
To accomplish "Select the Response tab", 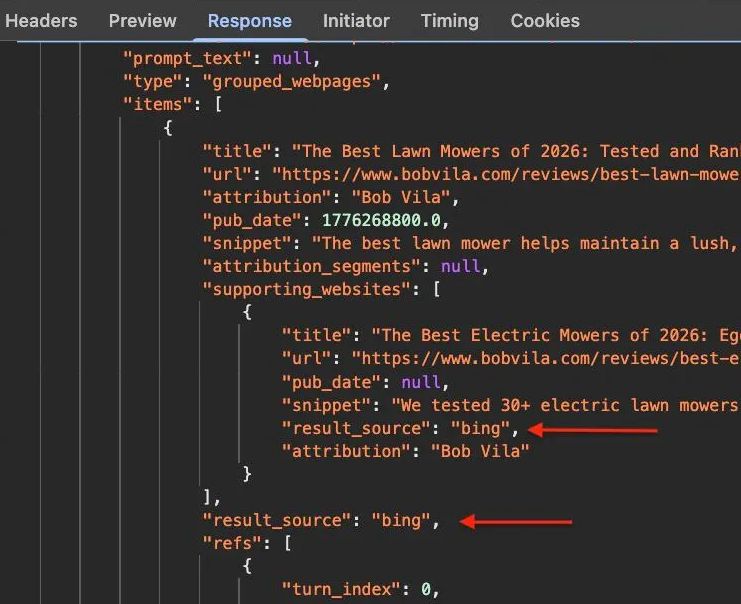I will (x=250, y=21).
